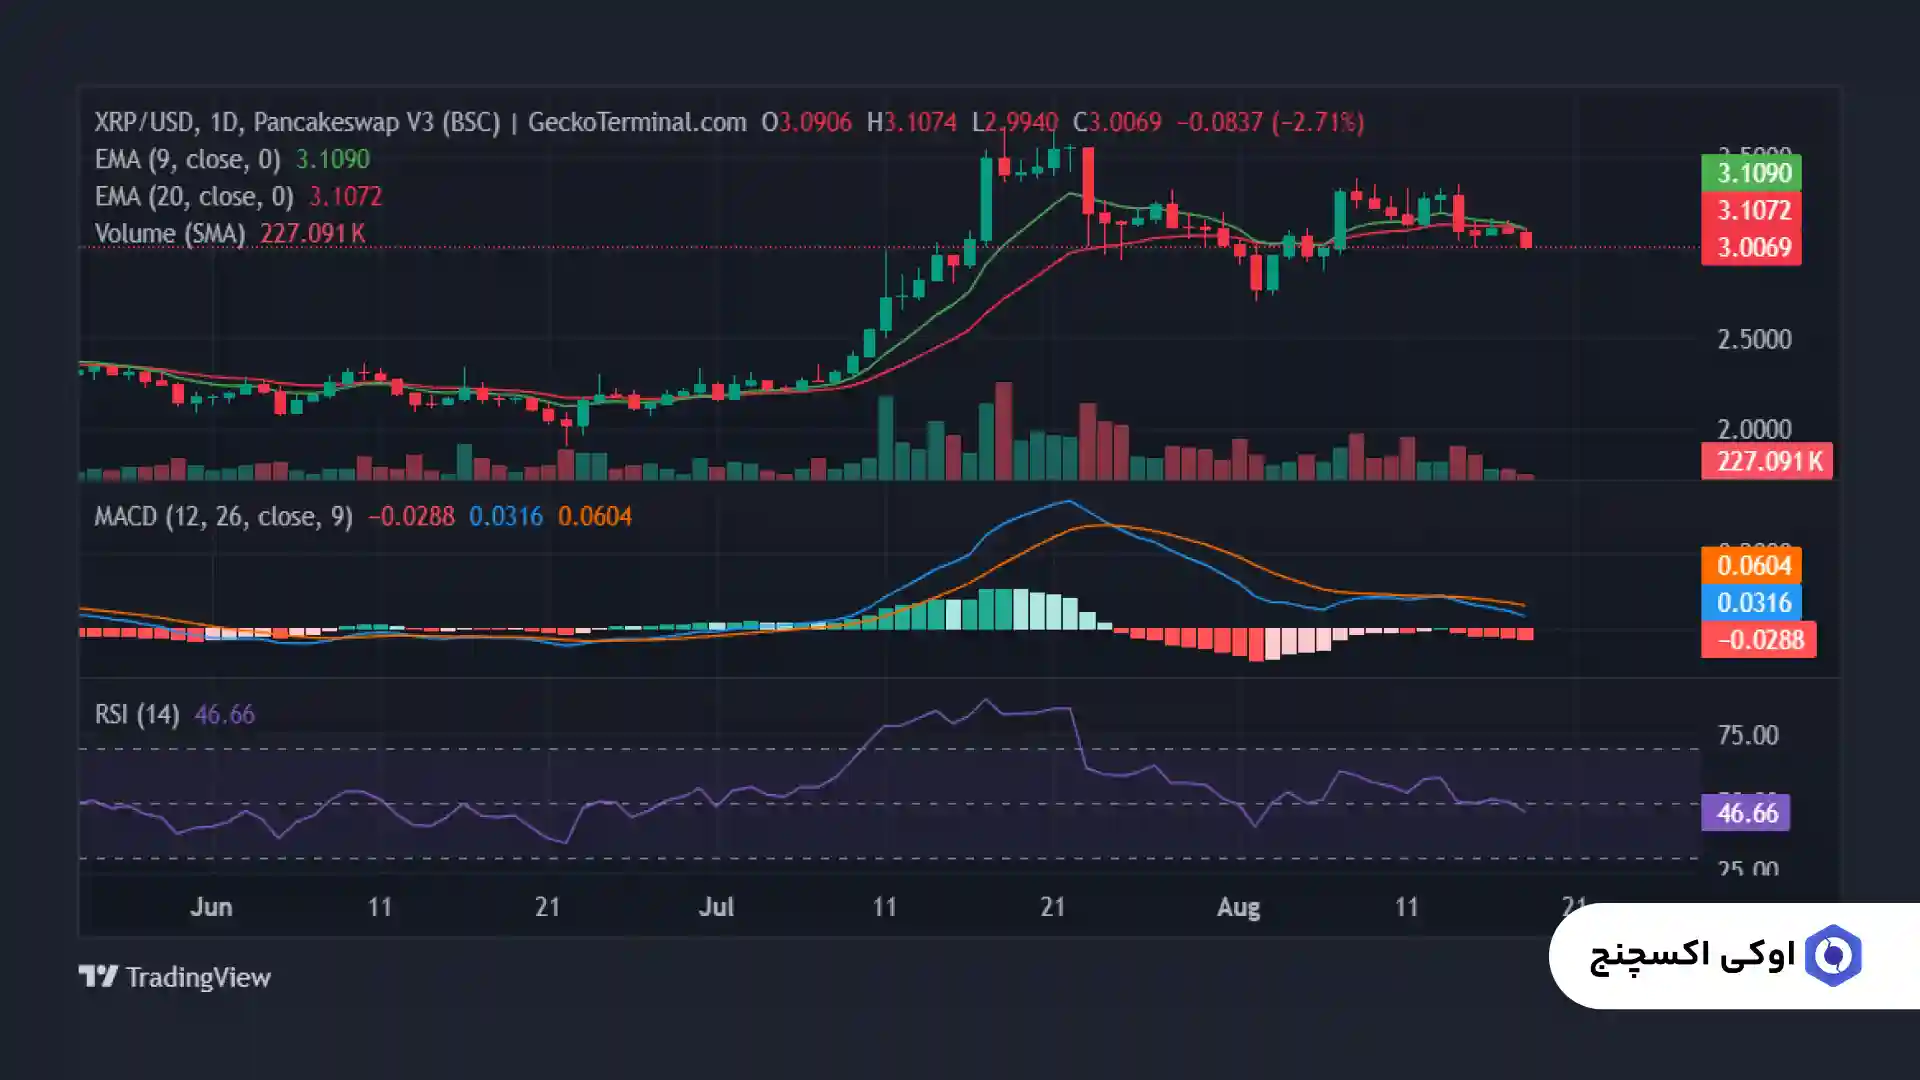1920x1080 pixels.
Task: Click the TradingView wordmark link
Action: pyautogui.click(x=198, y=977)
